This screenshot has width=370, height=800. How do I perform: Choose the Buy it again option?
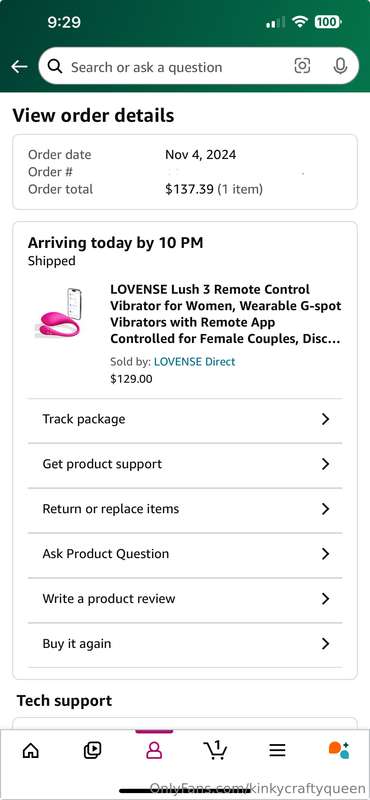[185, 644]
